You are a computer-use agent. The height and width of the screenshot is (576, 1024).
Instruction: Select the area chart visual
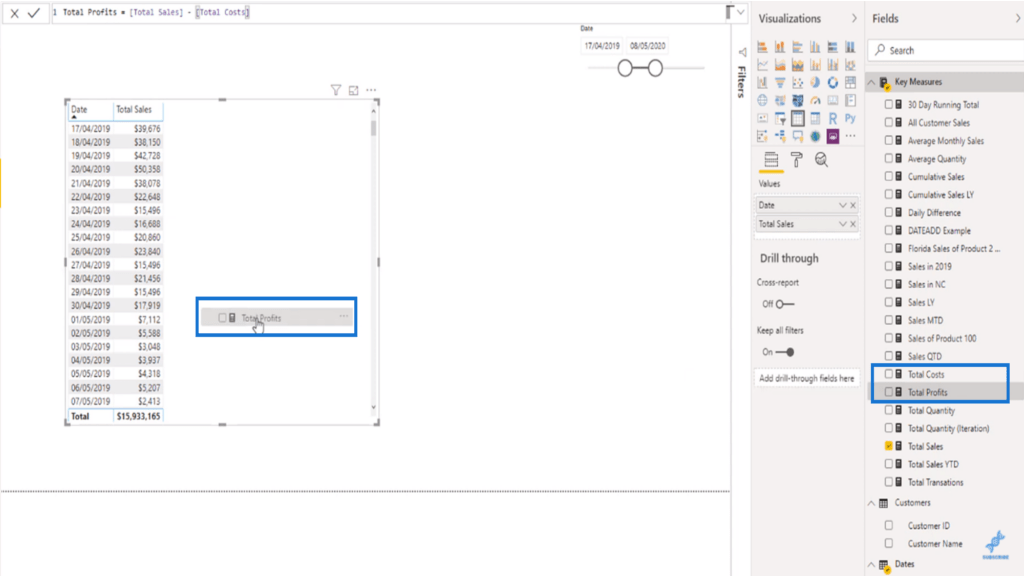pos(780,65)
